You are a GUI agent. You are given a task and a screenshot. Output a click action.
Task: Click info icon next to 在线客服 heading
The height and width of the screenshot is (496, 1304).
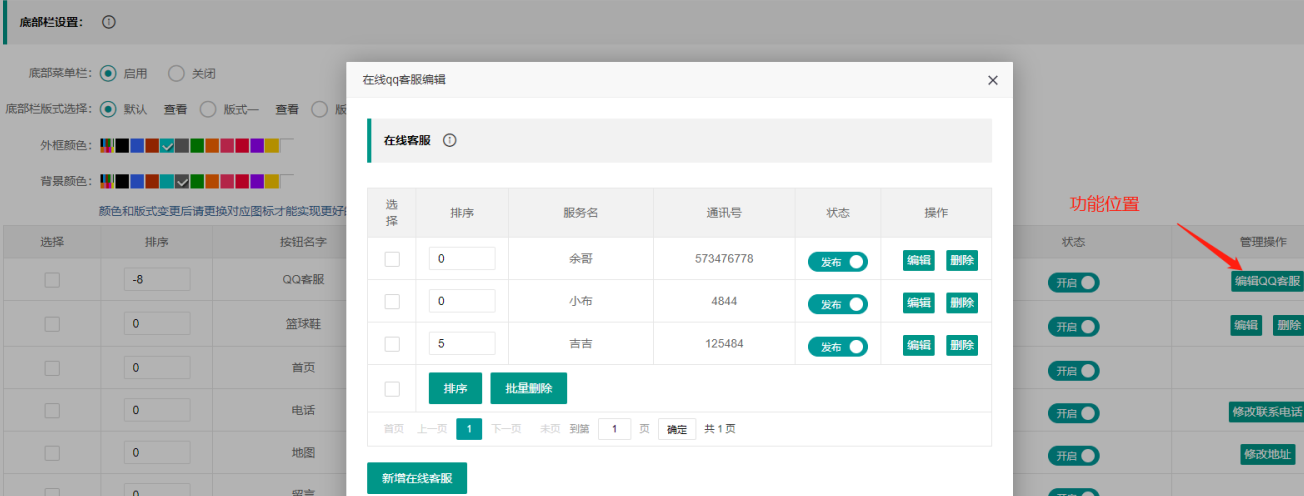click(x=450, y=141)
